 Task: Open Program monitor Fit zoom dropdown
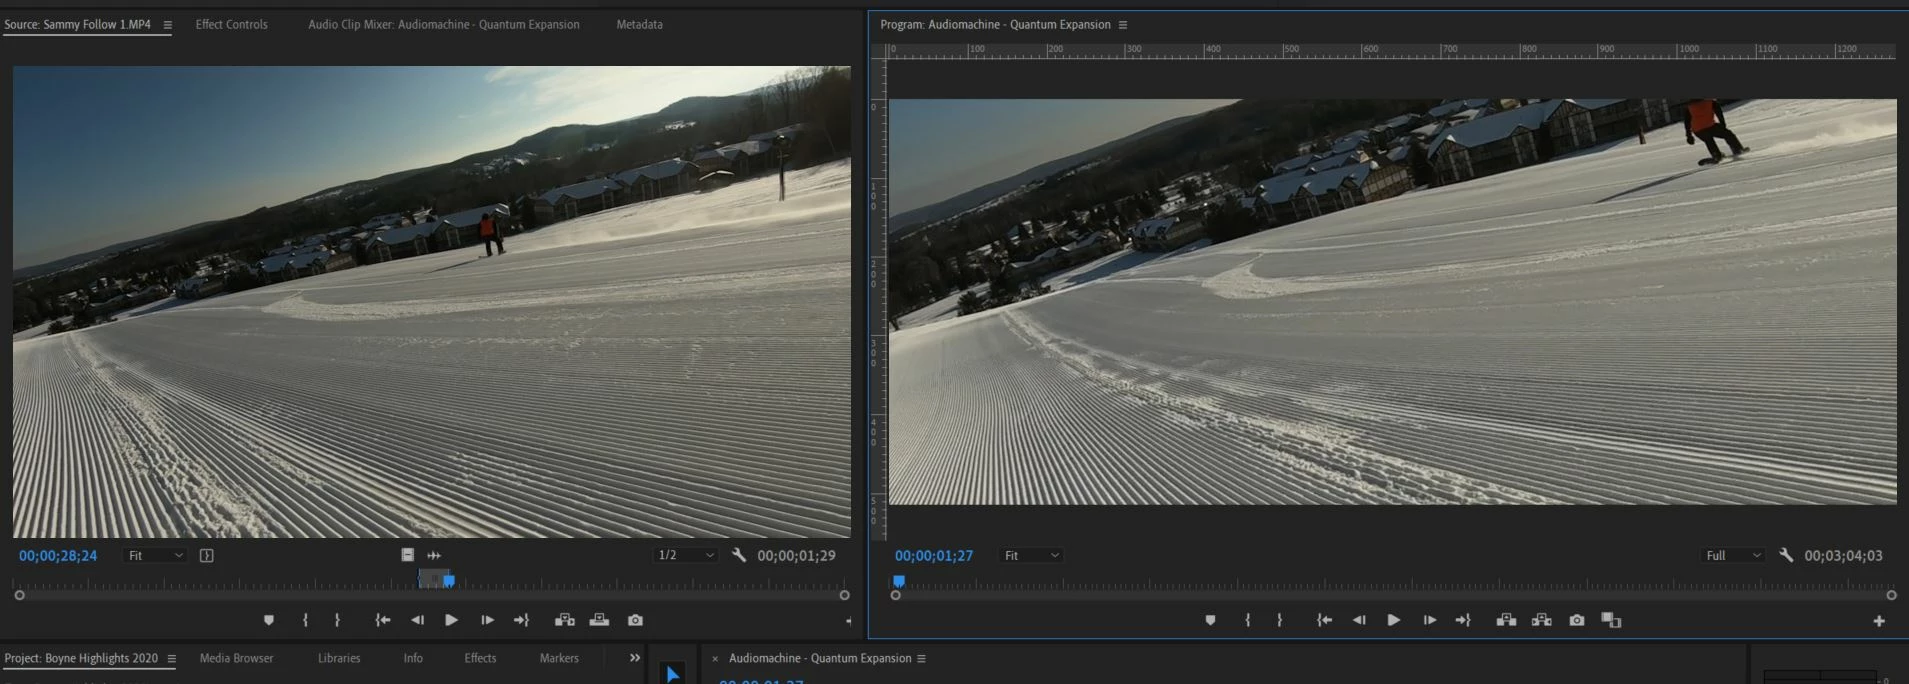pos(1031,555)
